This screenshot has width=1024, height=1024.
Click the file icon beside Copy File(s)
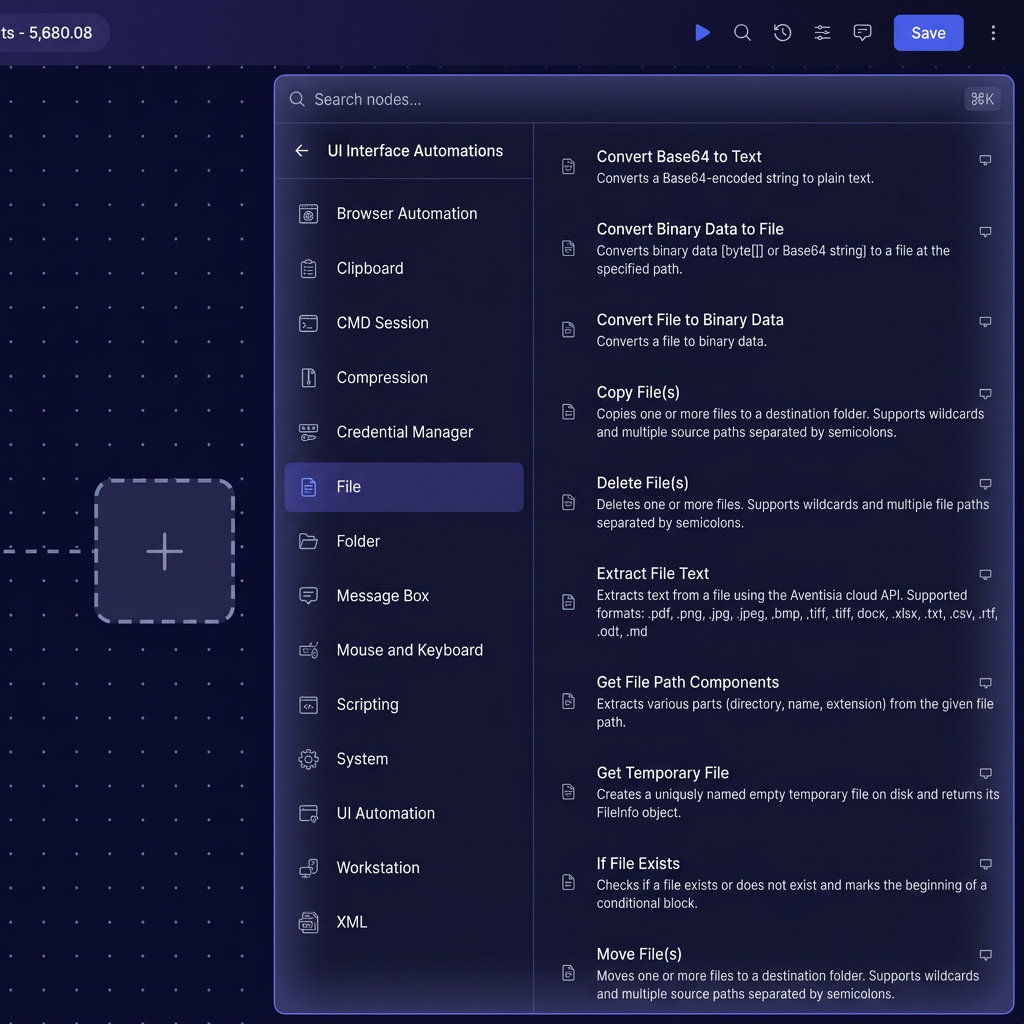pyautogui.click(x=568, y=411)
